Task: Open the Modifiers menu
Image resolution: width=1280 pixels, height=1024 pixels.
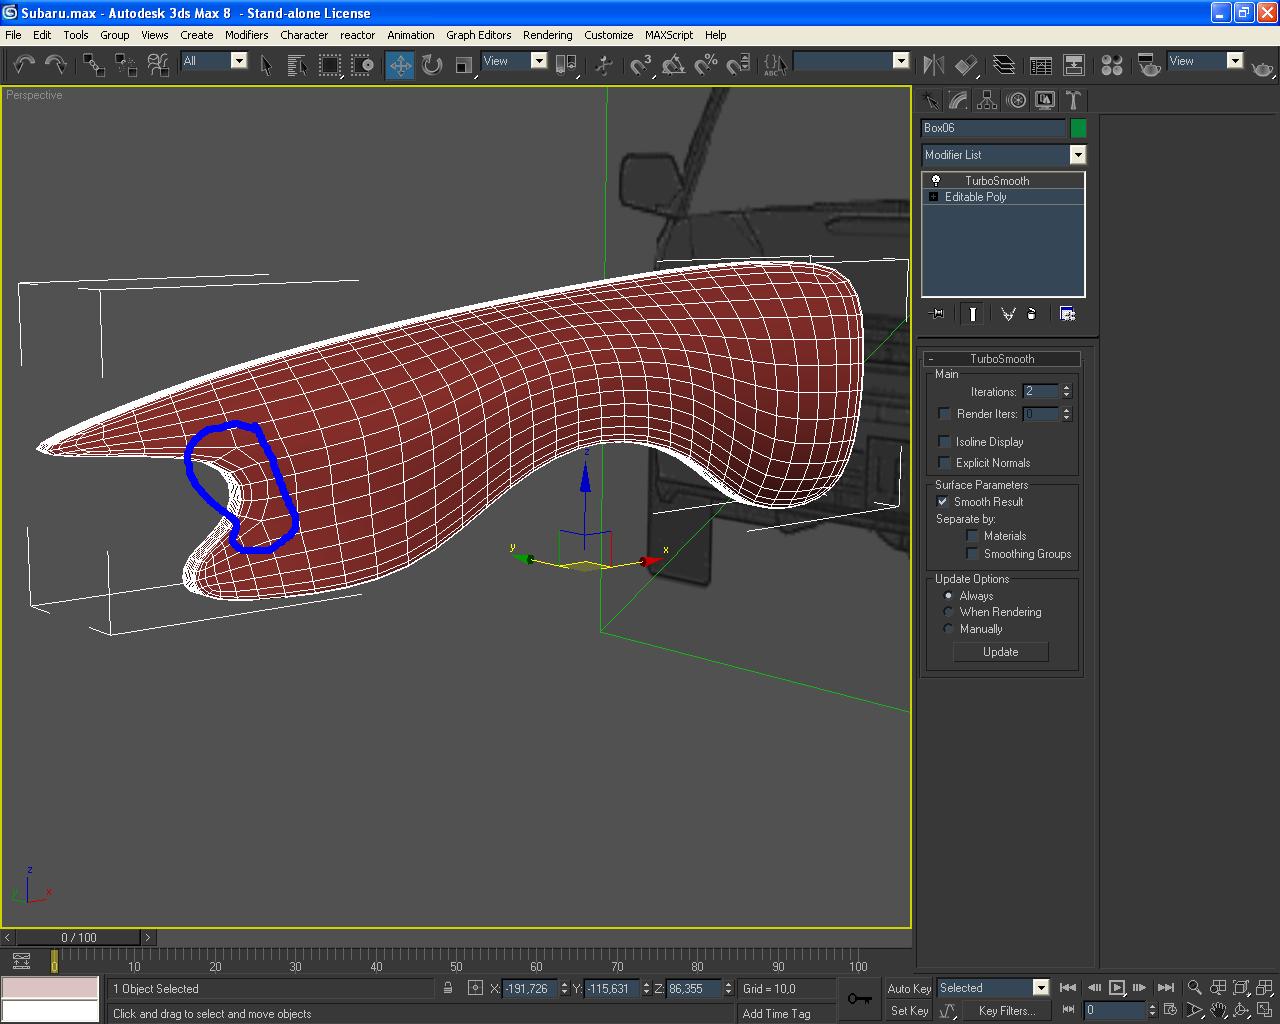Action: 246,35
